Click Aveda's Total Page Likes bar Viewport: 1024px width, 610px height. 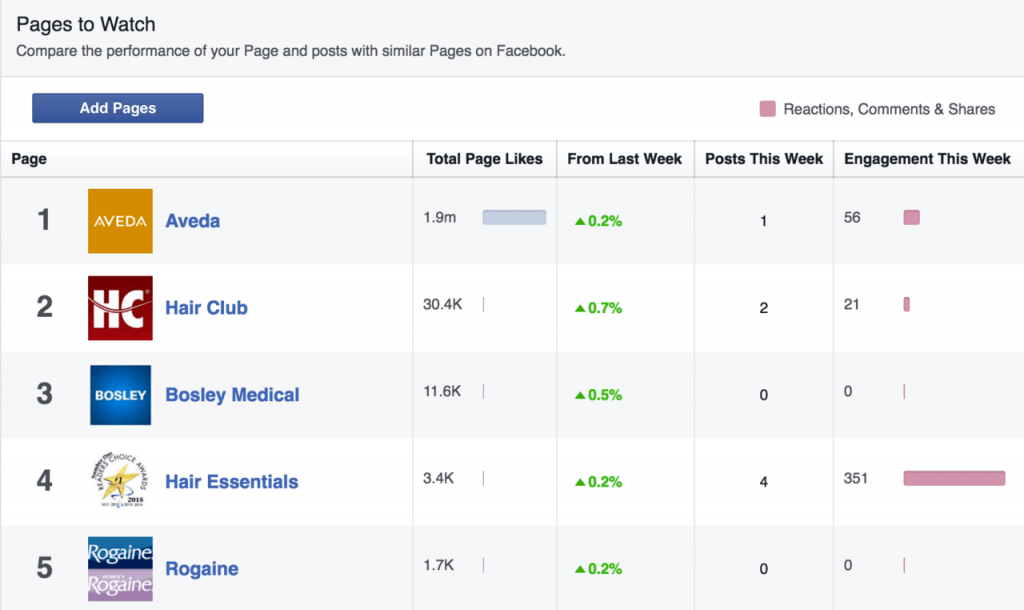pos(514,217)
